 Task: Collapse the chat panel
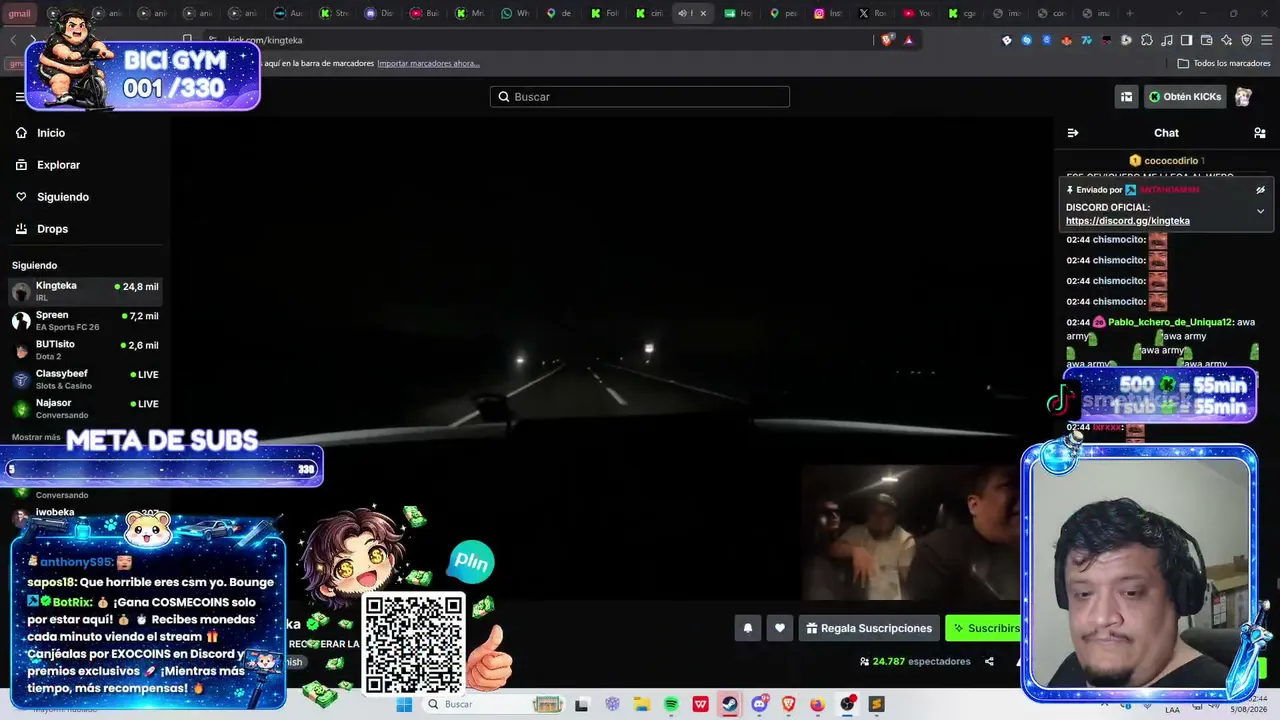[x=1073, y=133]
